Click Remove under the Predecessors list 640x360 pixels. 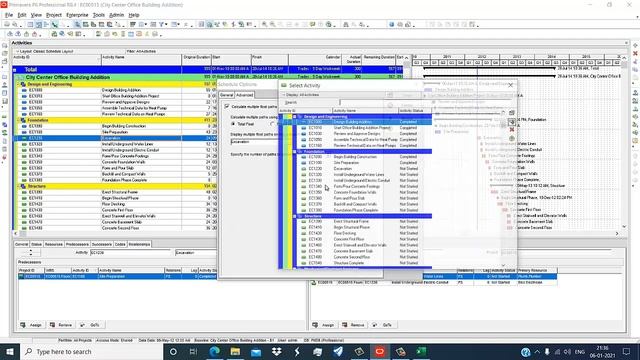tap(61, 325)
